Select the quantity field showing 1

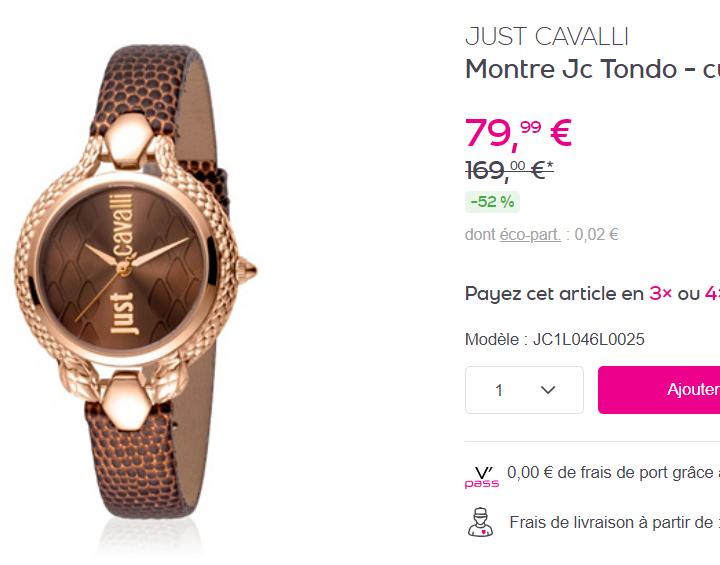coord(500,390)
